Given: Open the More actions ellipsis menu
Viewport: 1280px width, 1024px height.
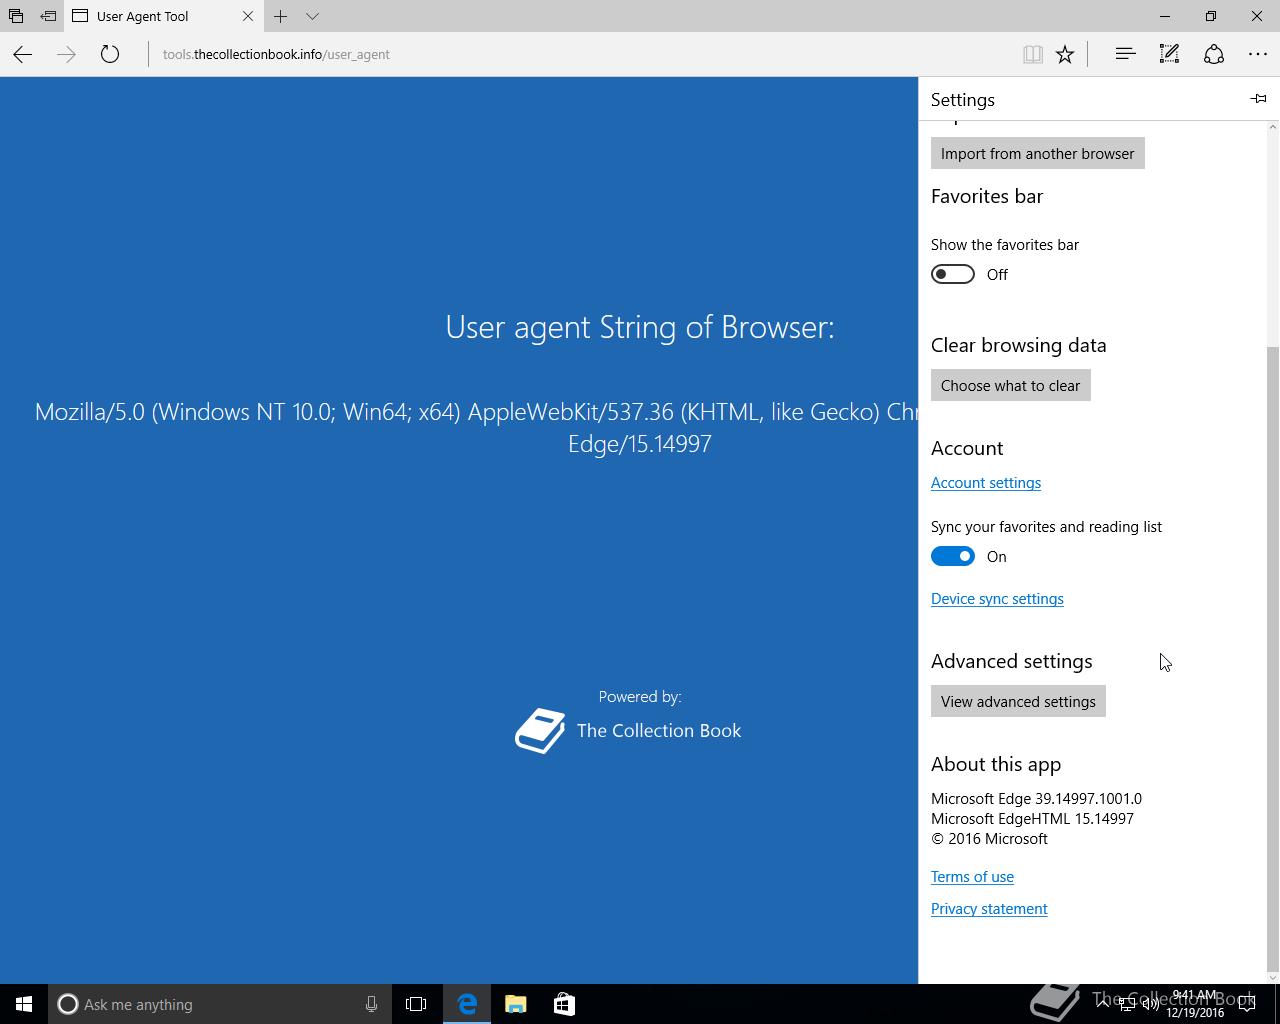Looking at the screenshot, I should pos(1257,54).
